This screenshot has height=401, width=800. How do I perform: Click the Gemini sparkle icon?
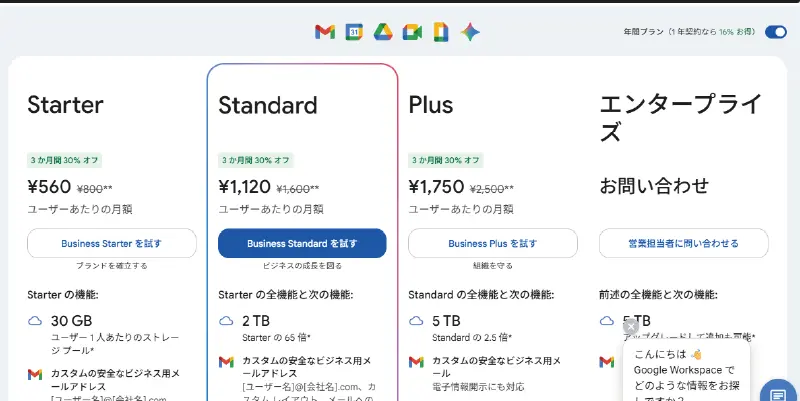[470, 32]
